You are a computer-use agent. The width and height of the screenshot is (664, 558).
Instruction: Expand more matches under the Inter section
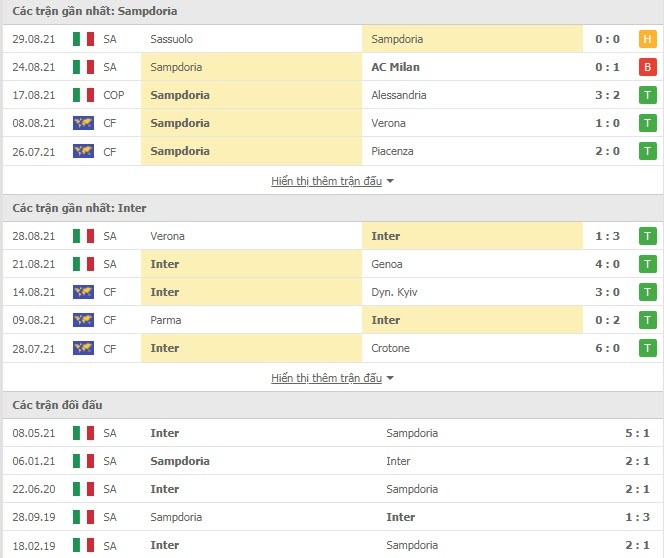pyautogui.click(x=326, y=378)
